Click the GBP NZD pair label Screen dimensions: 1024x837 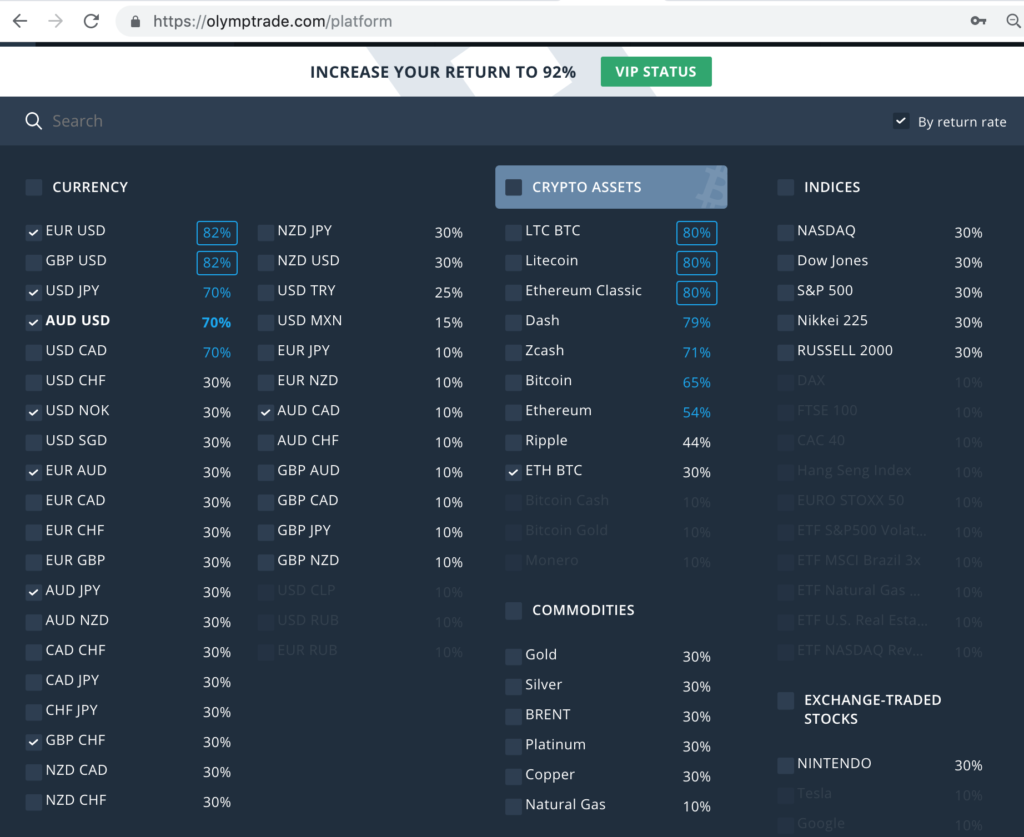click(308, 561)
